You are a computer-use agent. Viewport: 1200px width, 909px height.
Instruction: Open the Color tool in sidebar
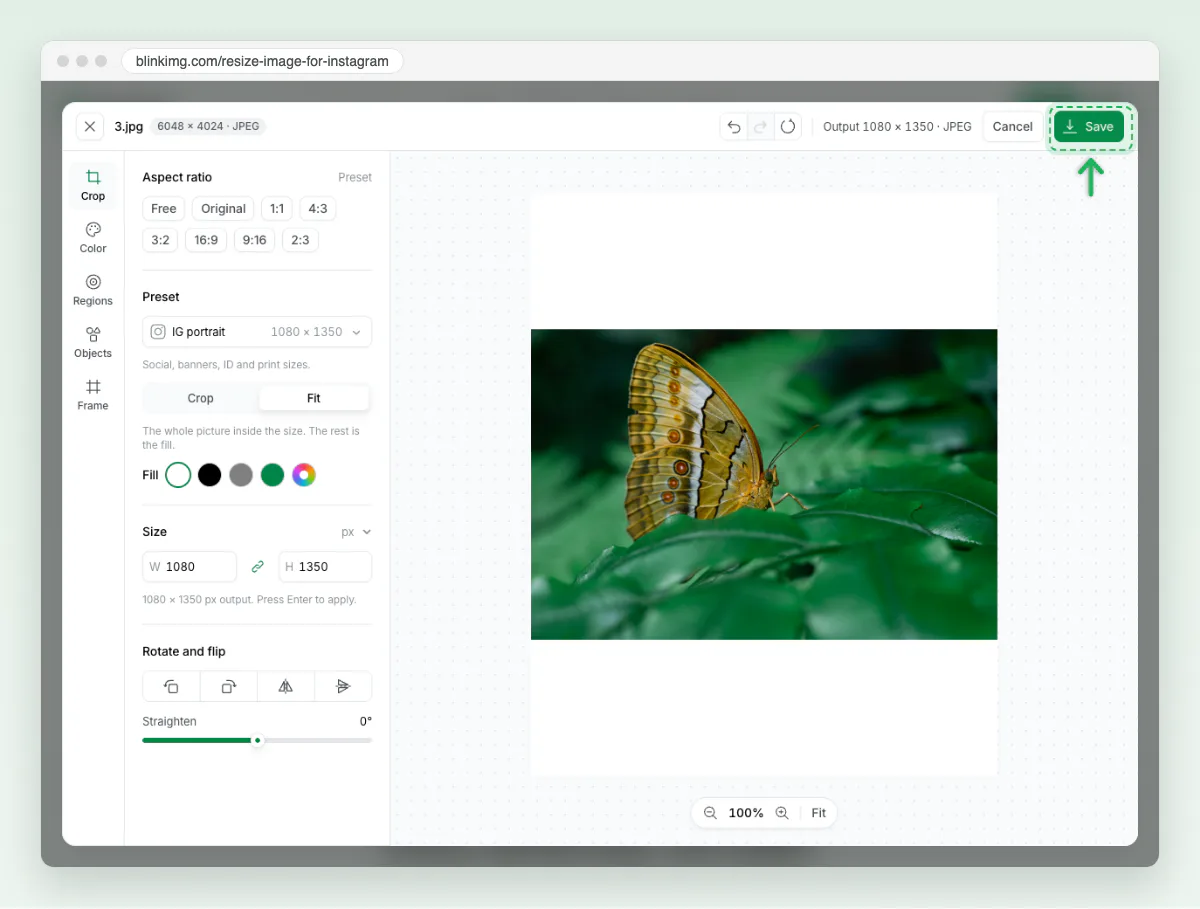(93, 238)
